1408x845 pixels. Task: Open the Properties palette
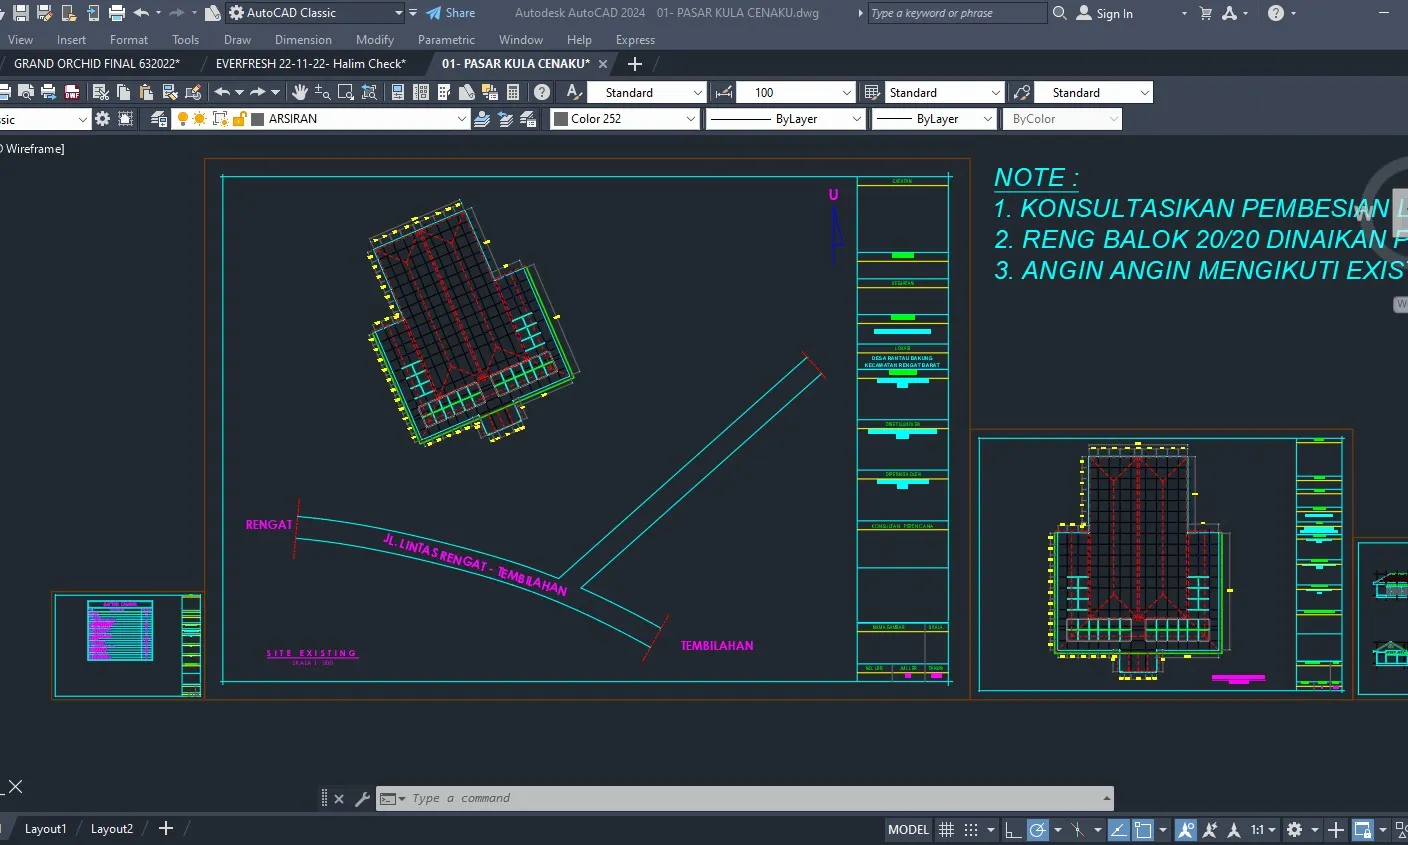coord(397,92)
